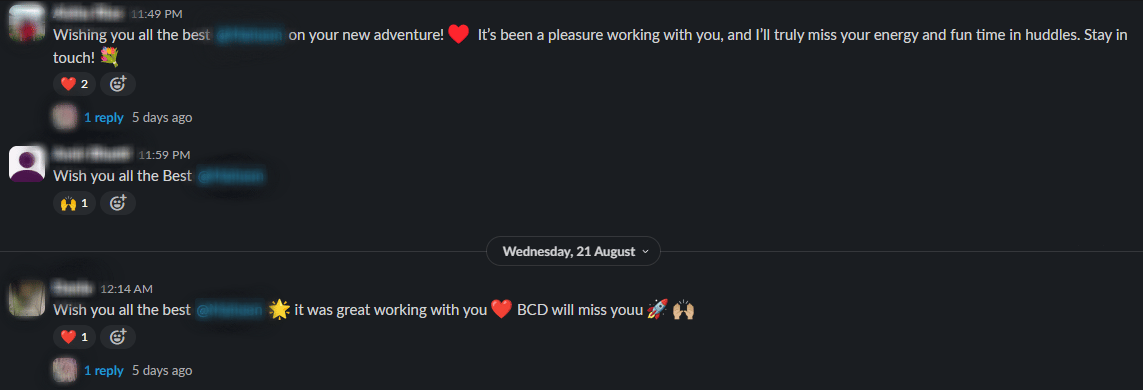
Task: Click the mention in the 11:59 PM message
Action: [x=230, y=176]
